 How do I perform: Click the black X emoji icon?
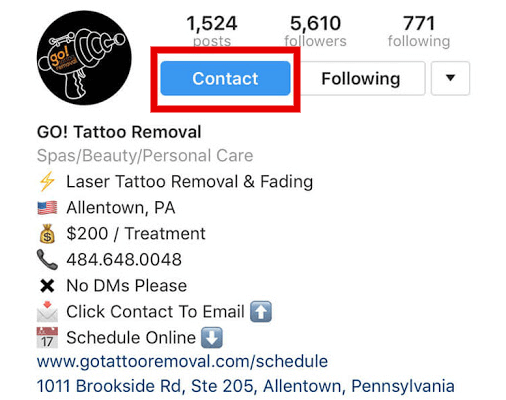47,286
